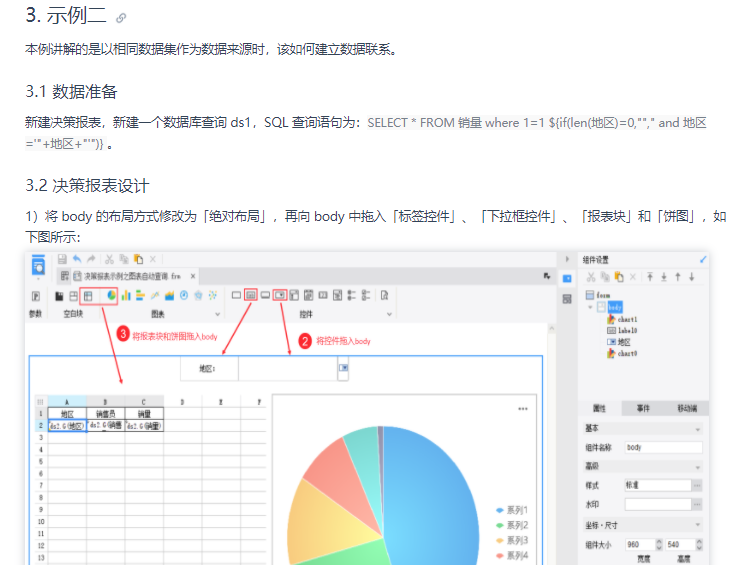752x565 pixels.
Task: Open the 地区 dropdown box on canvas
Action: [343, 368]
